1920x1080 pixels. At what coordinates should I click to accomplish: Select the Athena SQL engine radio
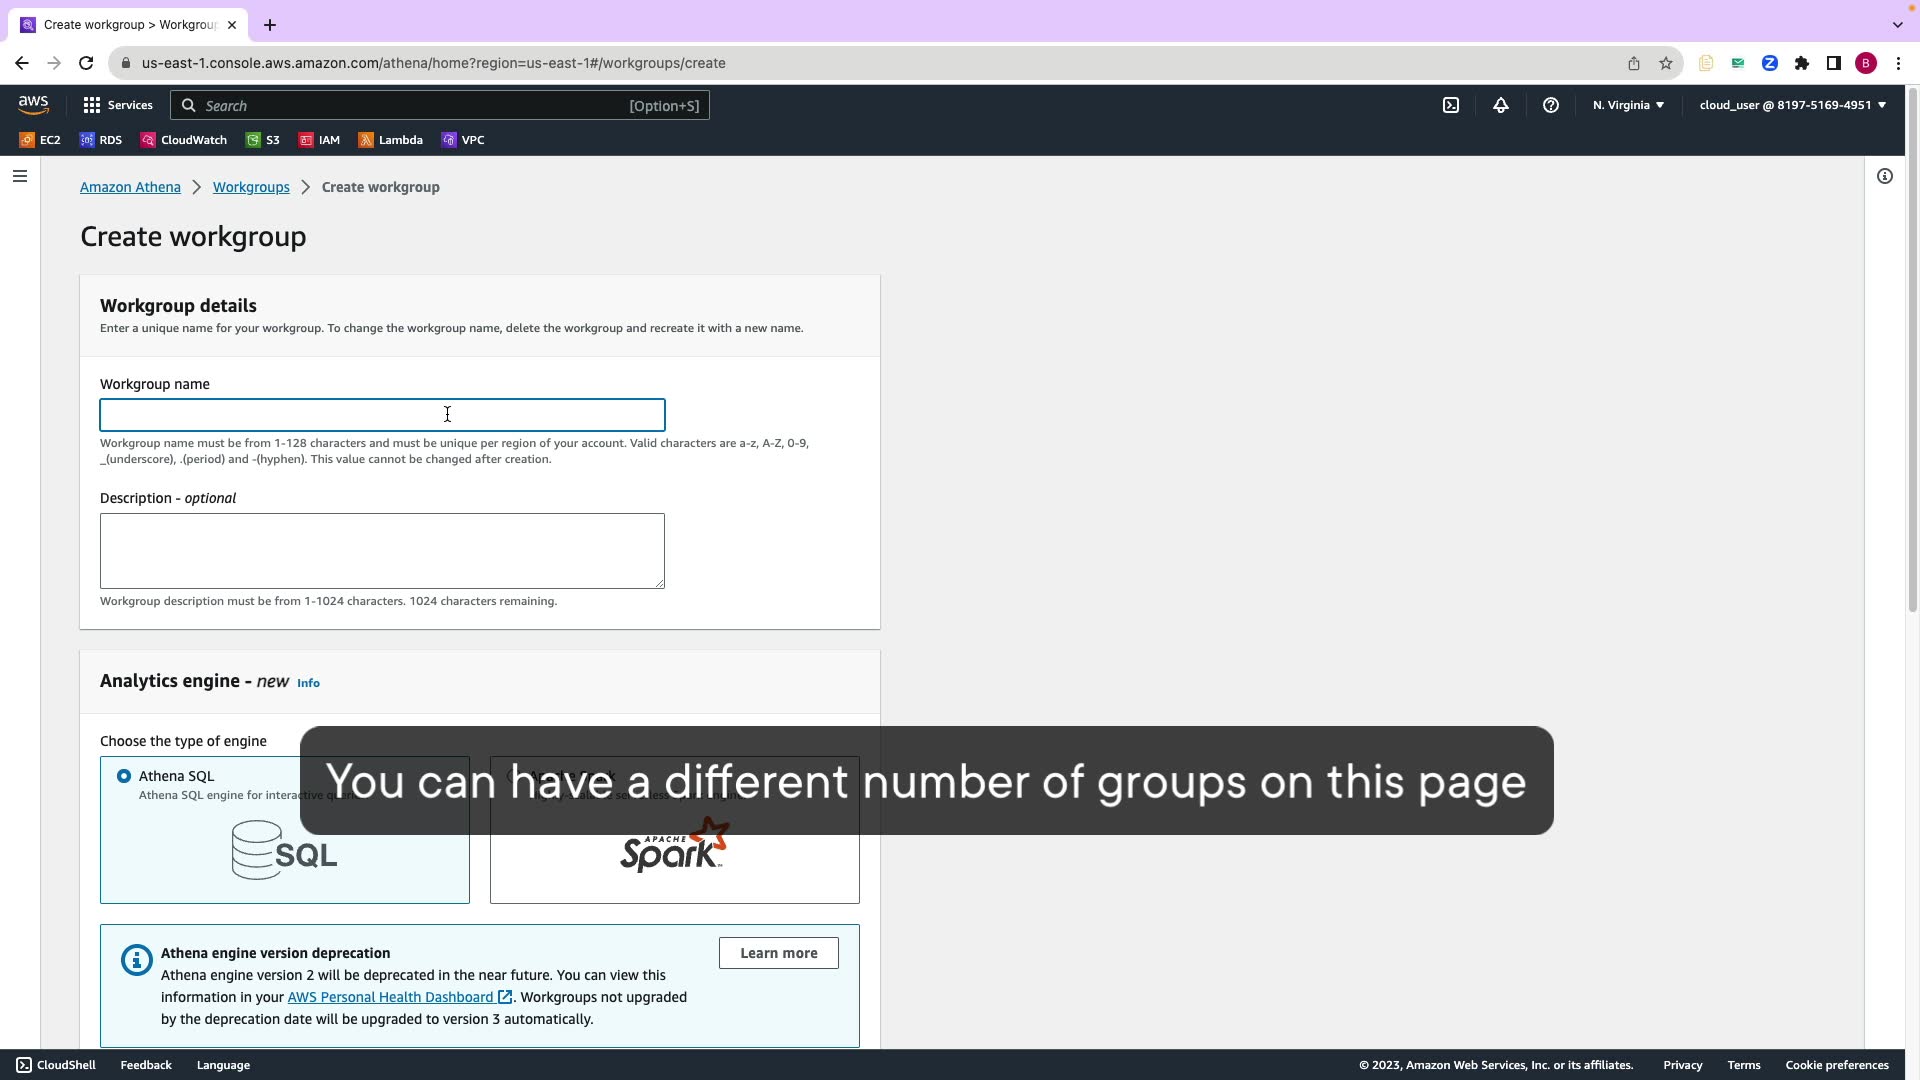pyautogui.click(x=124, y=776)
